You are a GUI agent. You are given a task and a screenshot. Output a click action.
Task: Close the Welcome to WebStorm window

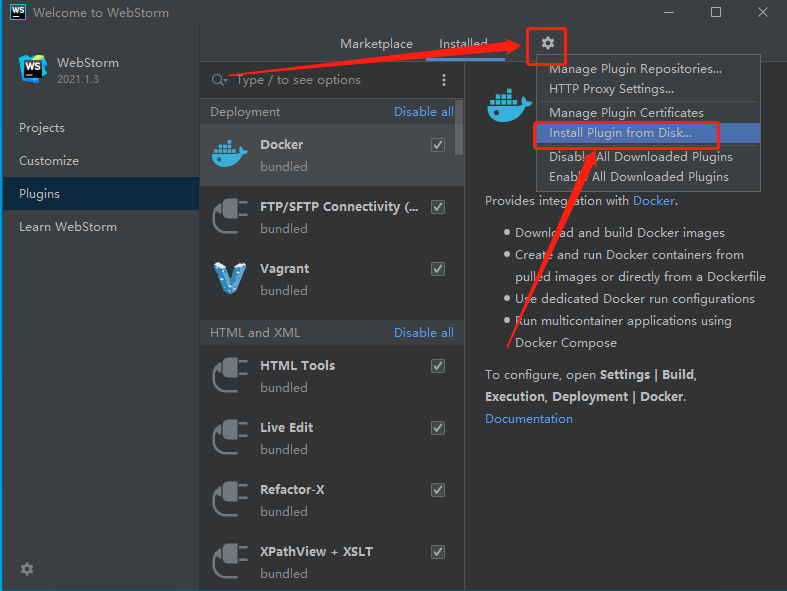click(x=763, y=12)
